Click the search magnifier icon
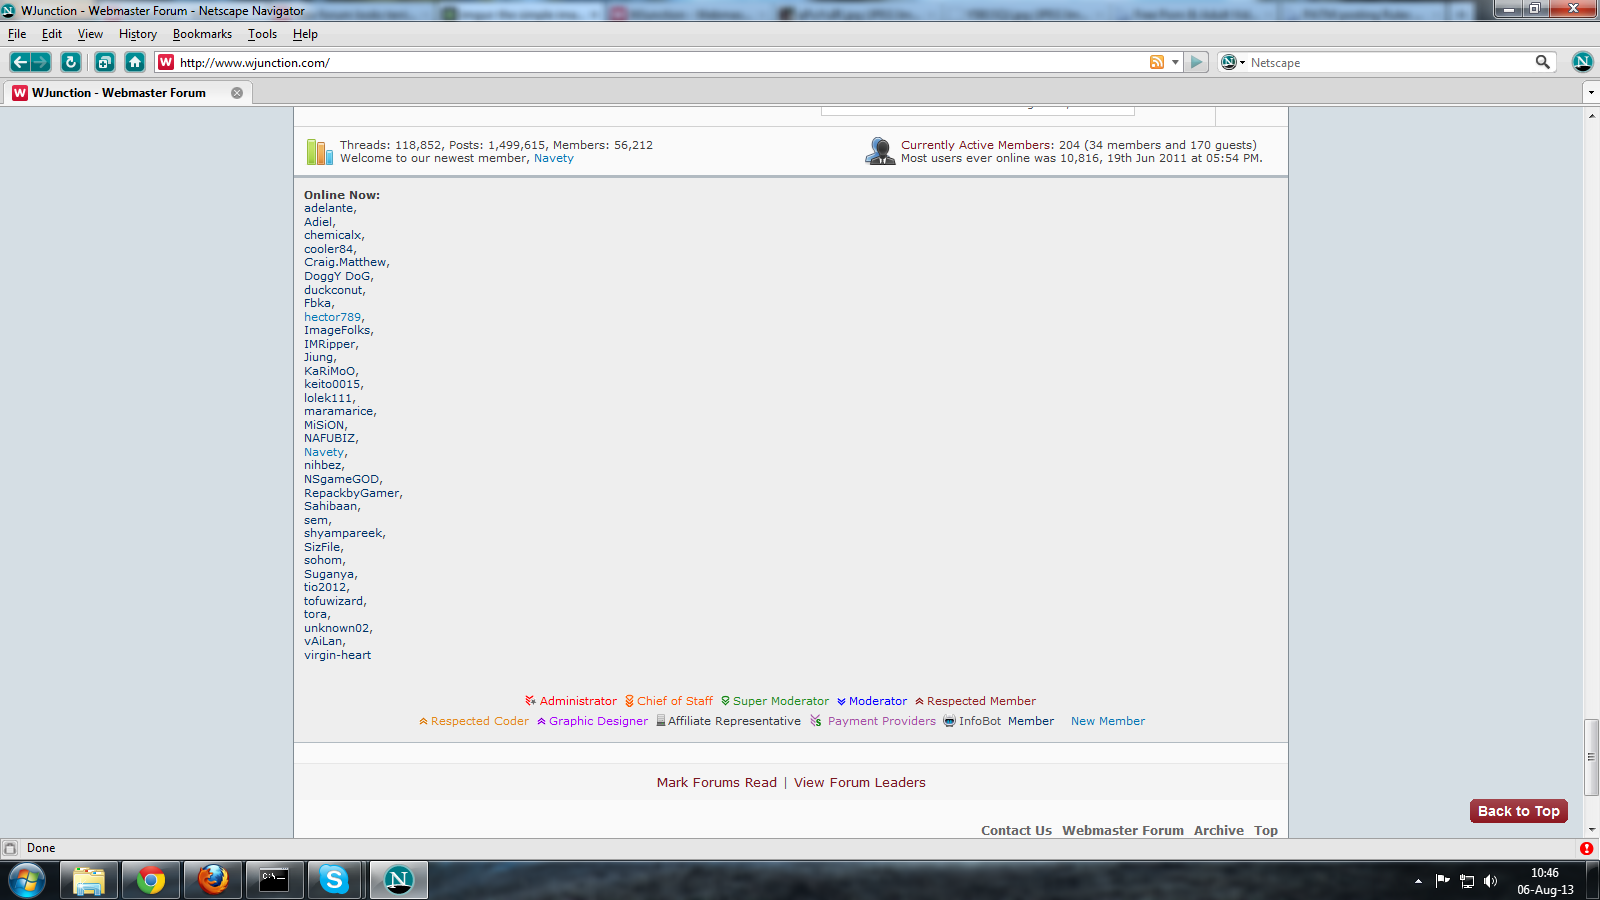Viewport: 1600px width, 900px height. (1543, 62)
